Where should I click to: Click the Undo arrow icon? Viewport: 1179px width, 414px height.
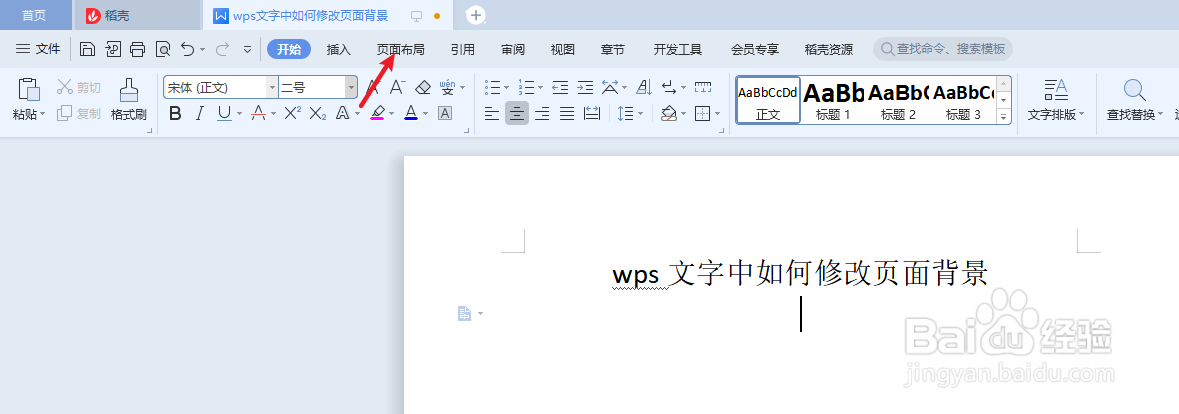pyautogui.click(x=187, y=50)
